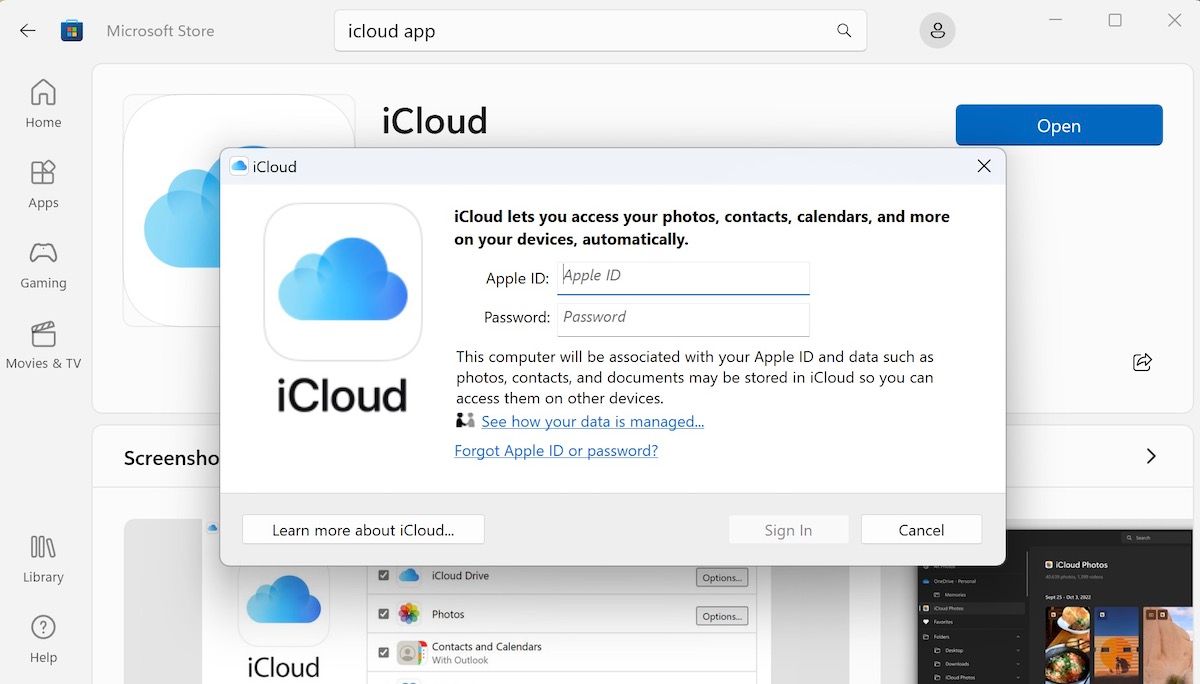Viewport: 1200px width, 684px height.
Task: Open the account profile icon
Action: [x=937, y=30]
